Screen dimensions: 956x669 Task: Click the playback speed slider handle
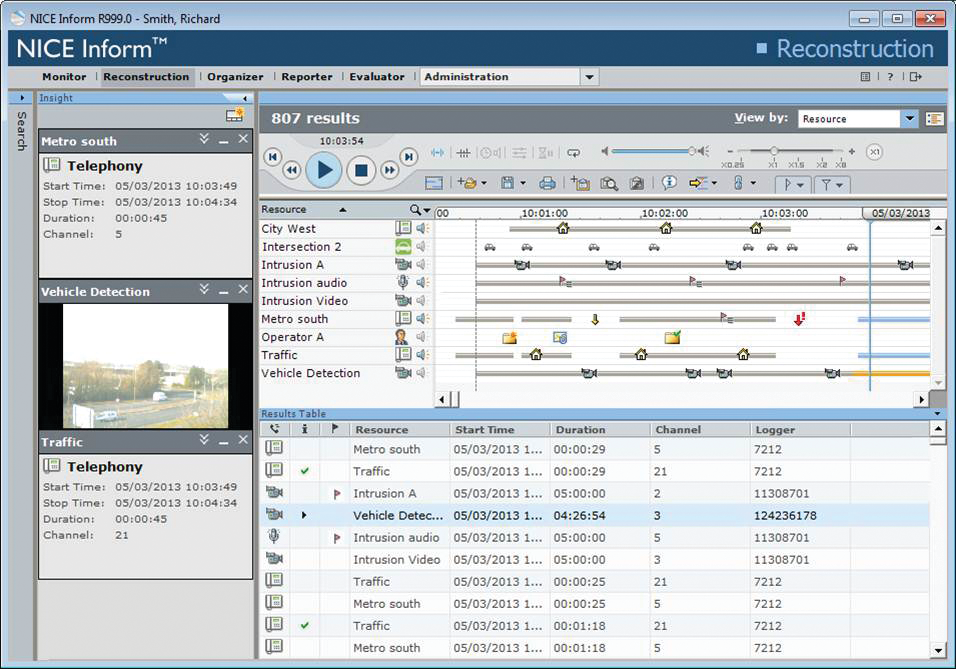coord(775,151)
